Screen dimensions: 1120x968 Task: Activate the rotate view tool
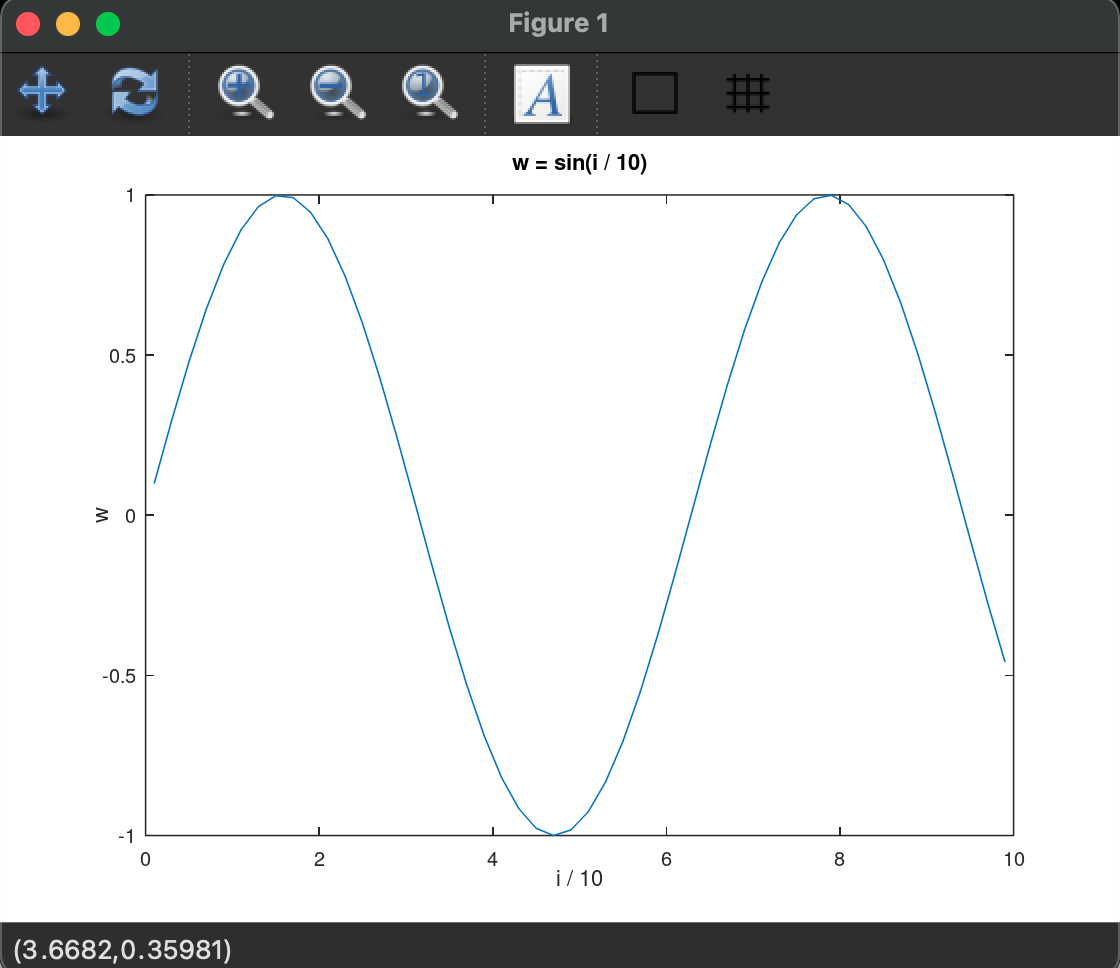click(135, 92)
